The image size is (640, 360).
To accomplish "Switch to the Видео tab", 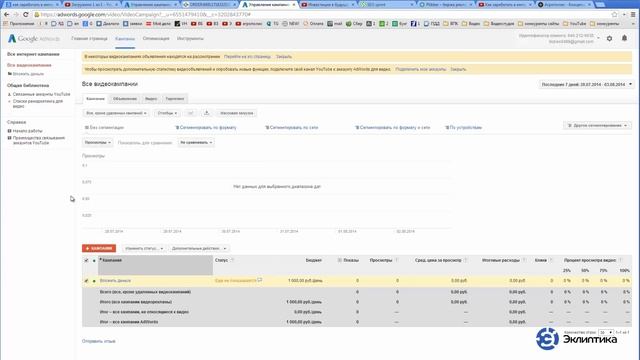I will pos(151,99).
